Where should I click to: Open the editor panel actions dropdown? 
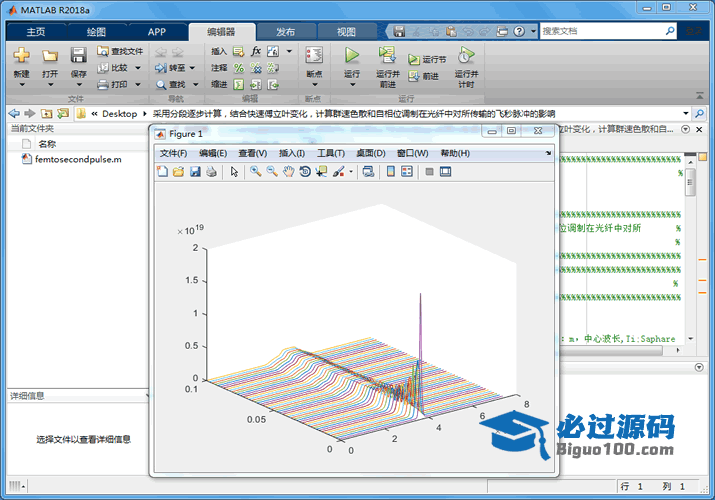coord(685,129)
